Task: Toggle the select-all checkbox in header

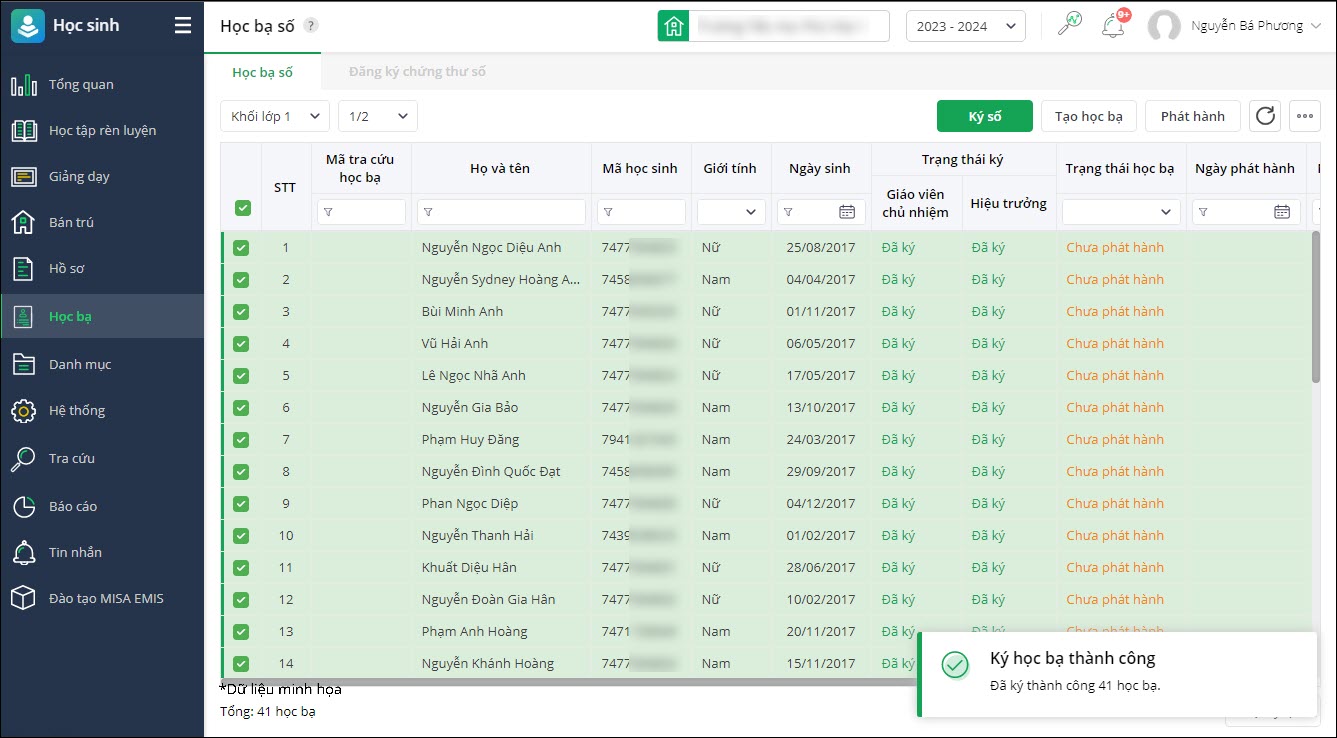Action: coord(242,208)
